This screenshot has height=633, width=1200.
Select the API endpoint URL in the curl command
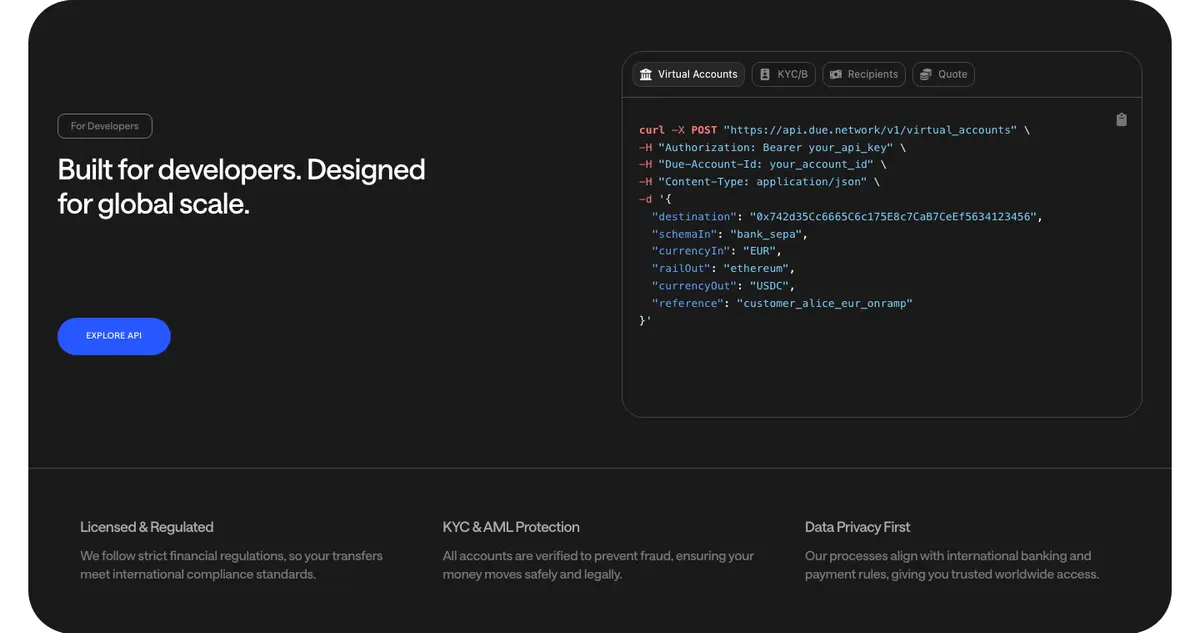[x=870, y=131]
